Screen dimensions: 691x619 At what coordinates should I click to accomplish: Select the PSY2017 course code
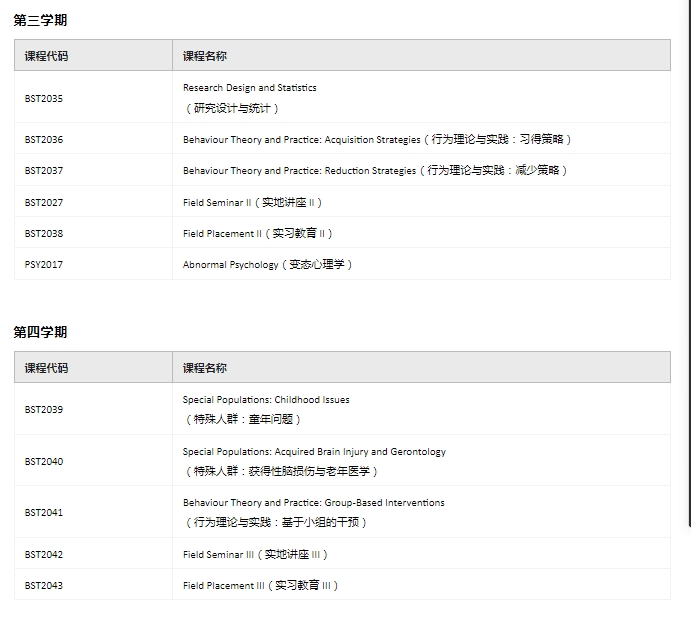(x=44, y=265)
